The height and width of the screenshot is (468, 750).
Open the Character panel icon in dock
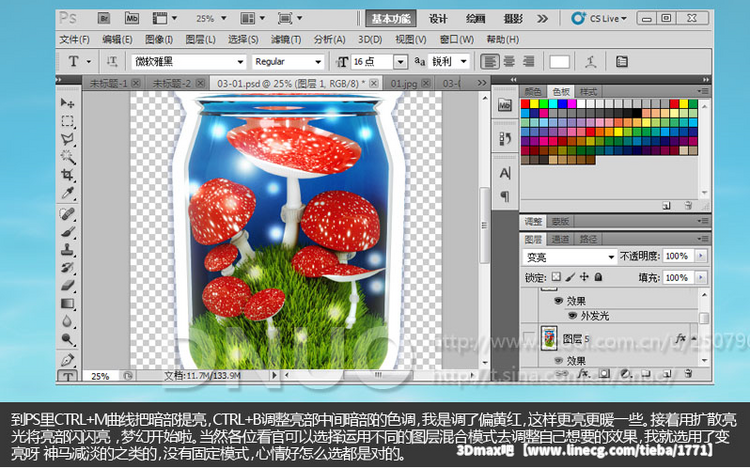point(505,173)
